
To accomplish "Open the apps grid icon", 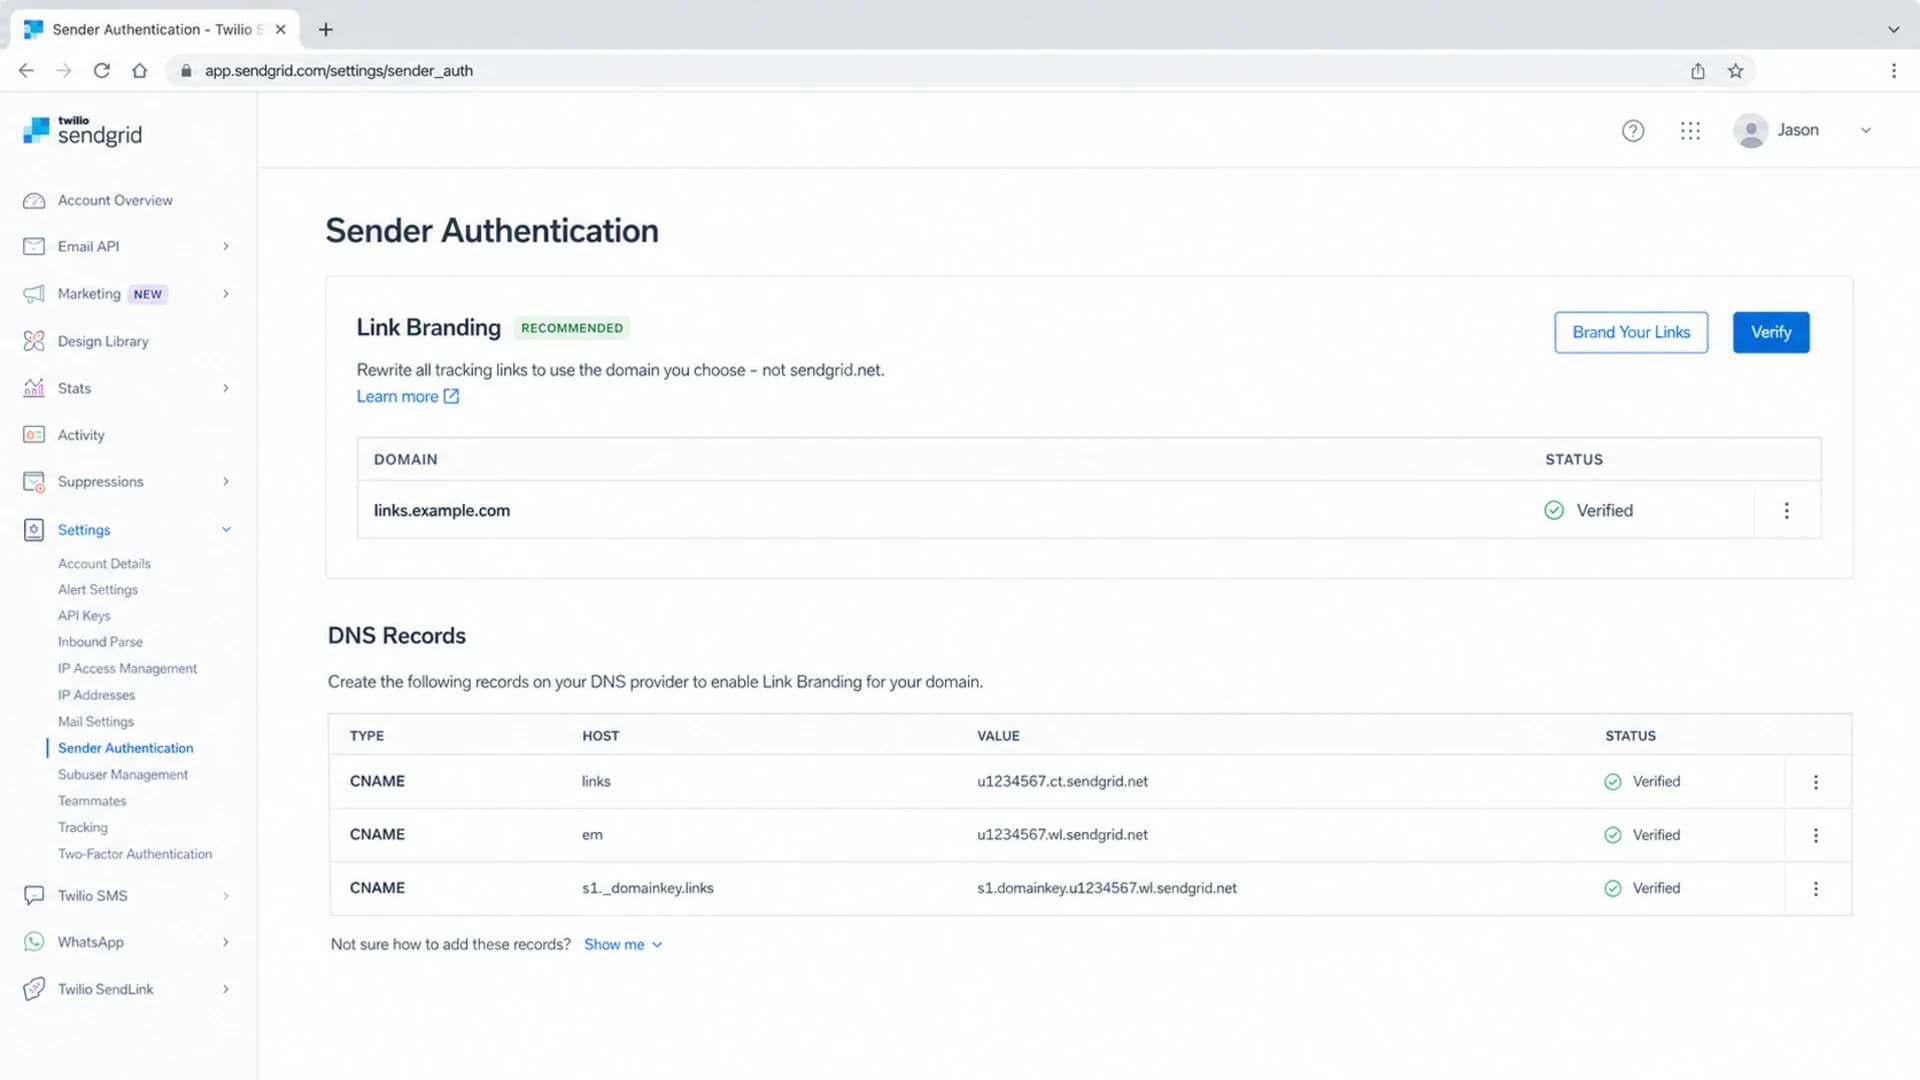I will coord(1690,131).
